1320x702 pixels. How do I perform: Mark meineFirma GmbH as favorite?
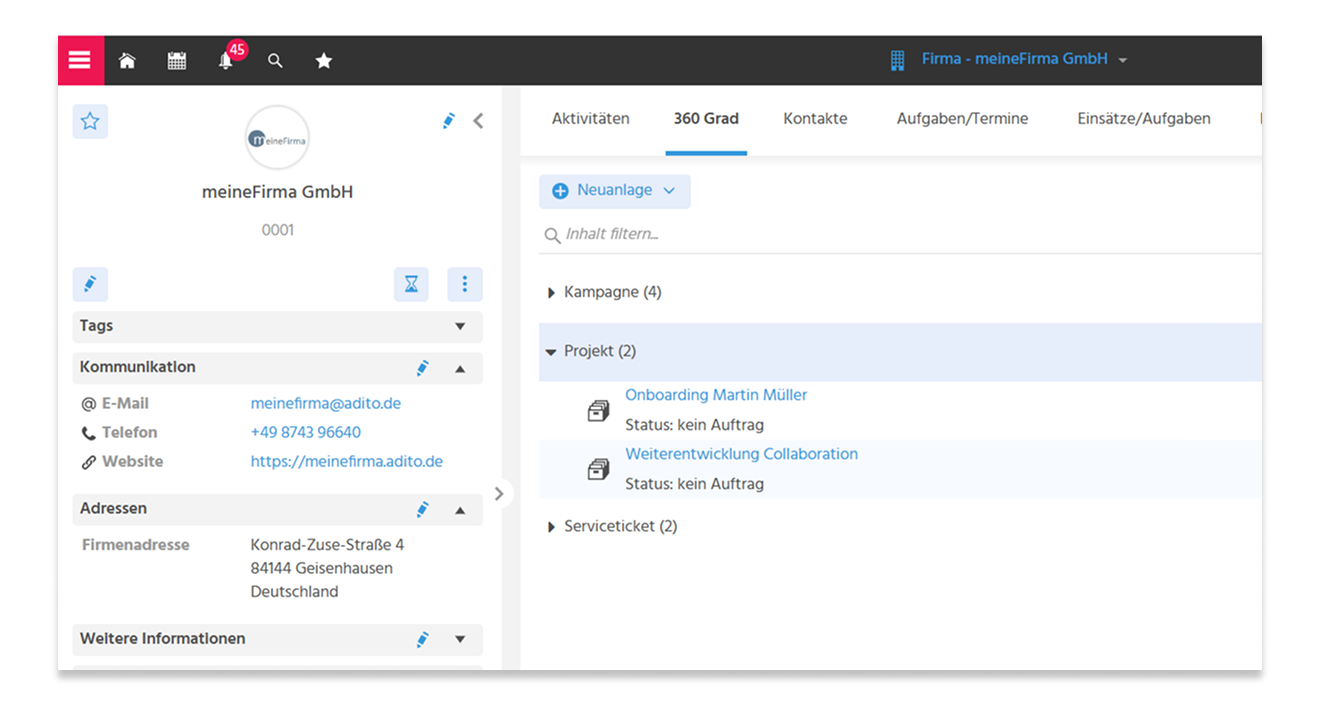coord(90,122)
